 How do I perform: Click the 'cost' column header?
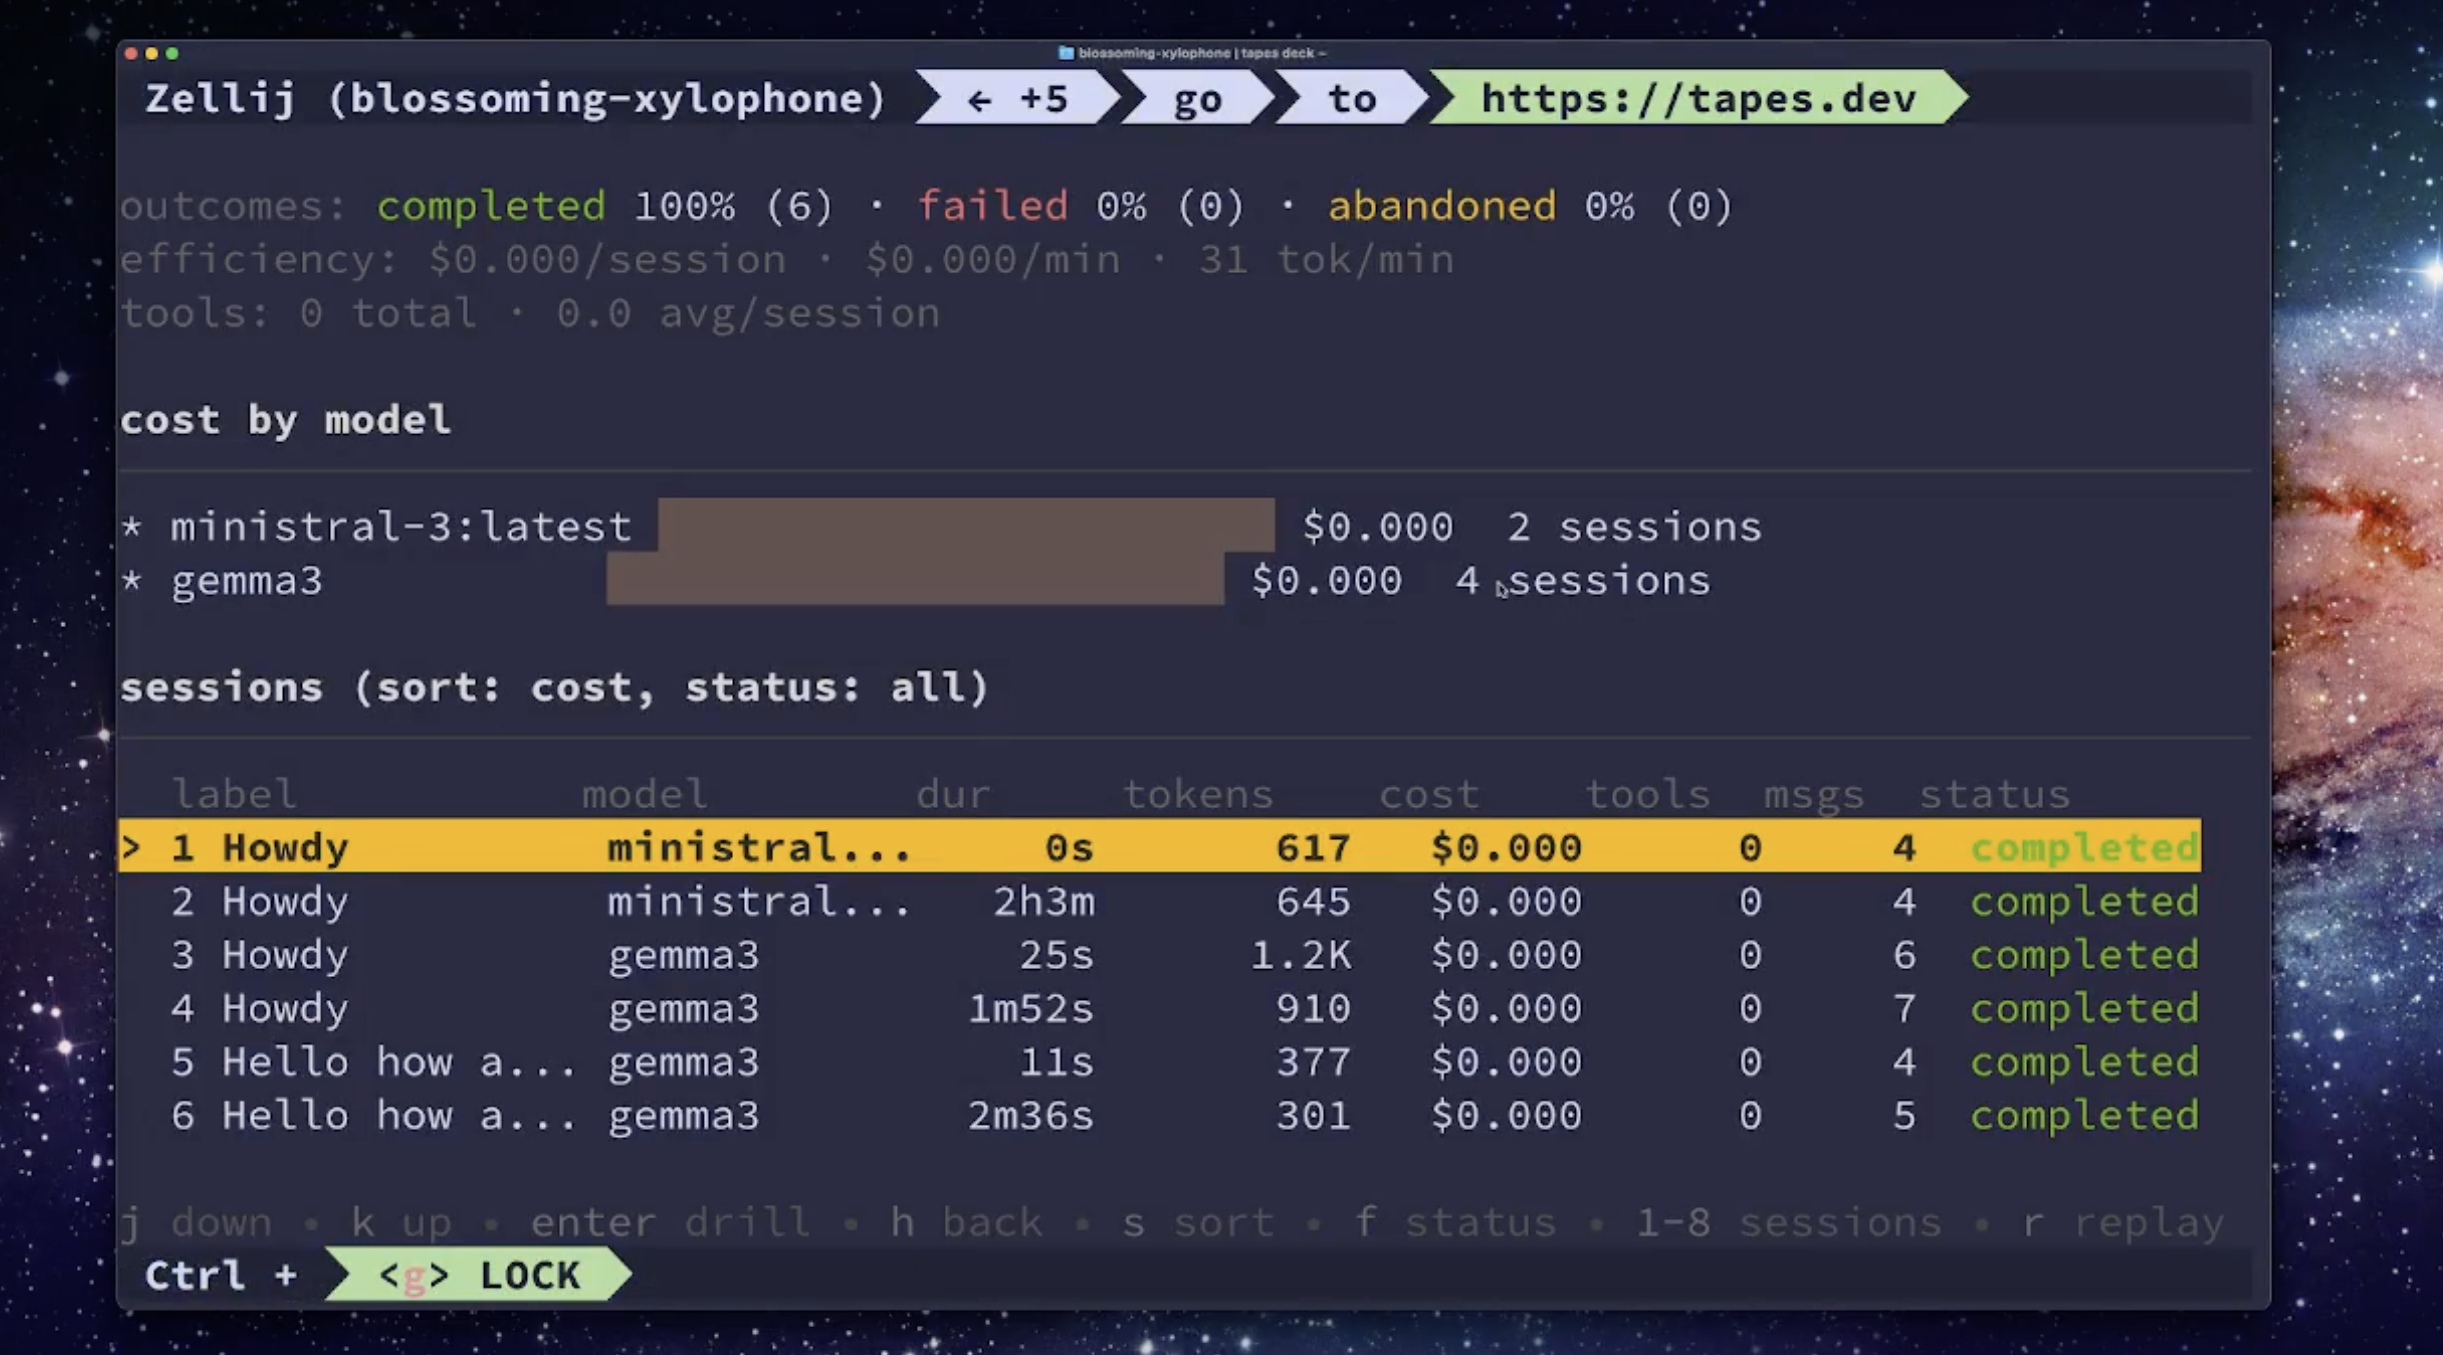click(1428, 794)
